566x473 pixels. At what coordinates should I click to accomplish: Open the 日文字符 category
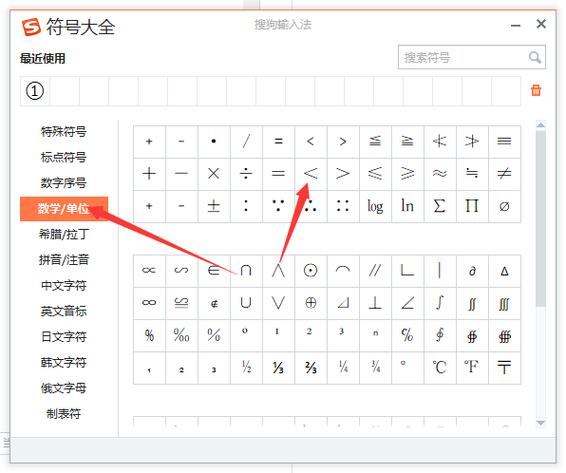(x=64, y=337)
